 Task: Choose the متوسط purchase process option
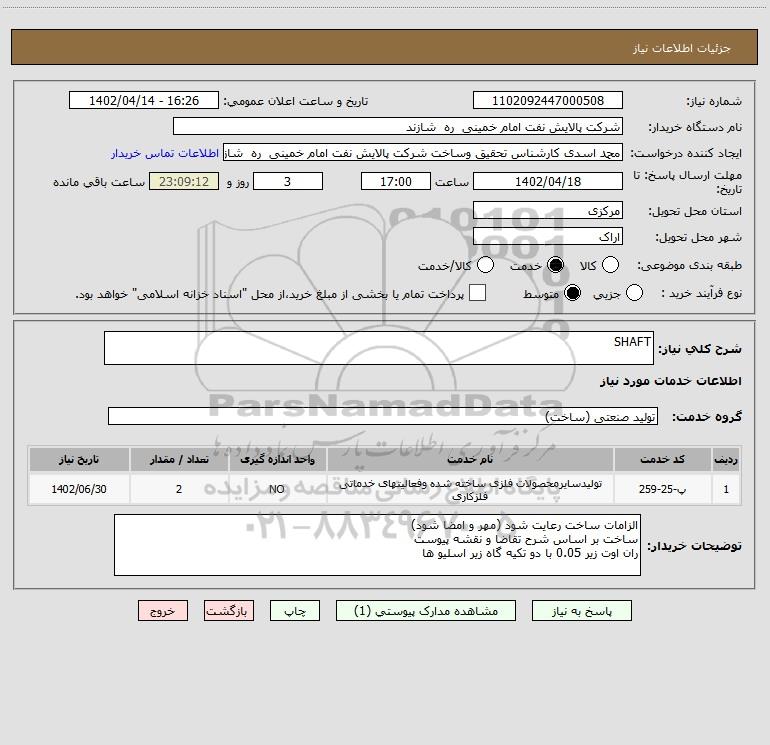573,293
